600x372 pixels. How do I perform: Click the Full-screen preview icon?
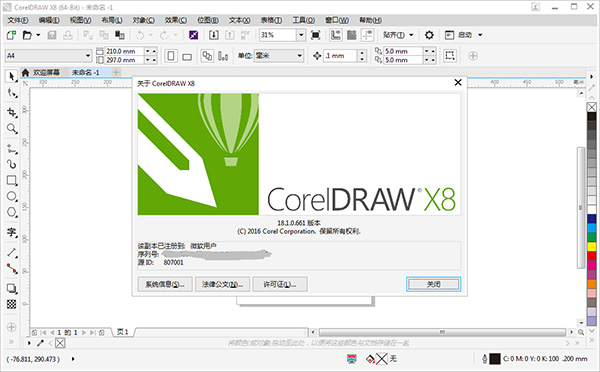315,35
